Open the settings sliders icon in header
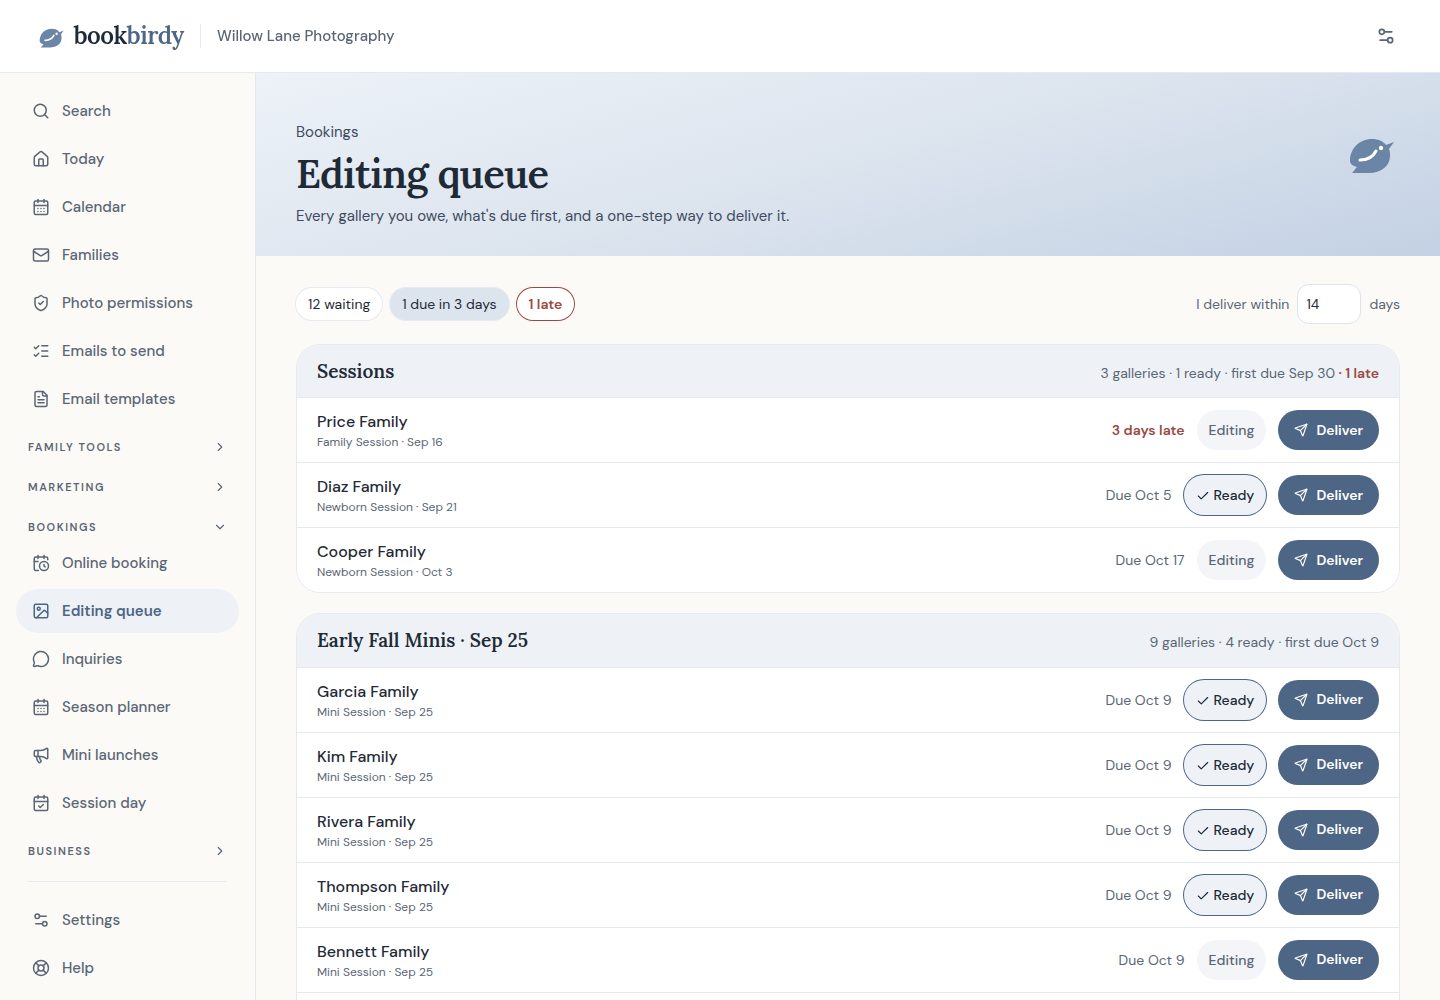1440x1000 pixels. 1386,36
